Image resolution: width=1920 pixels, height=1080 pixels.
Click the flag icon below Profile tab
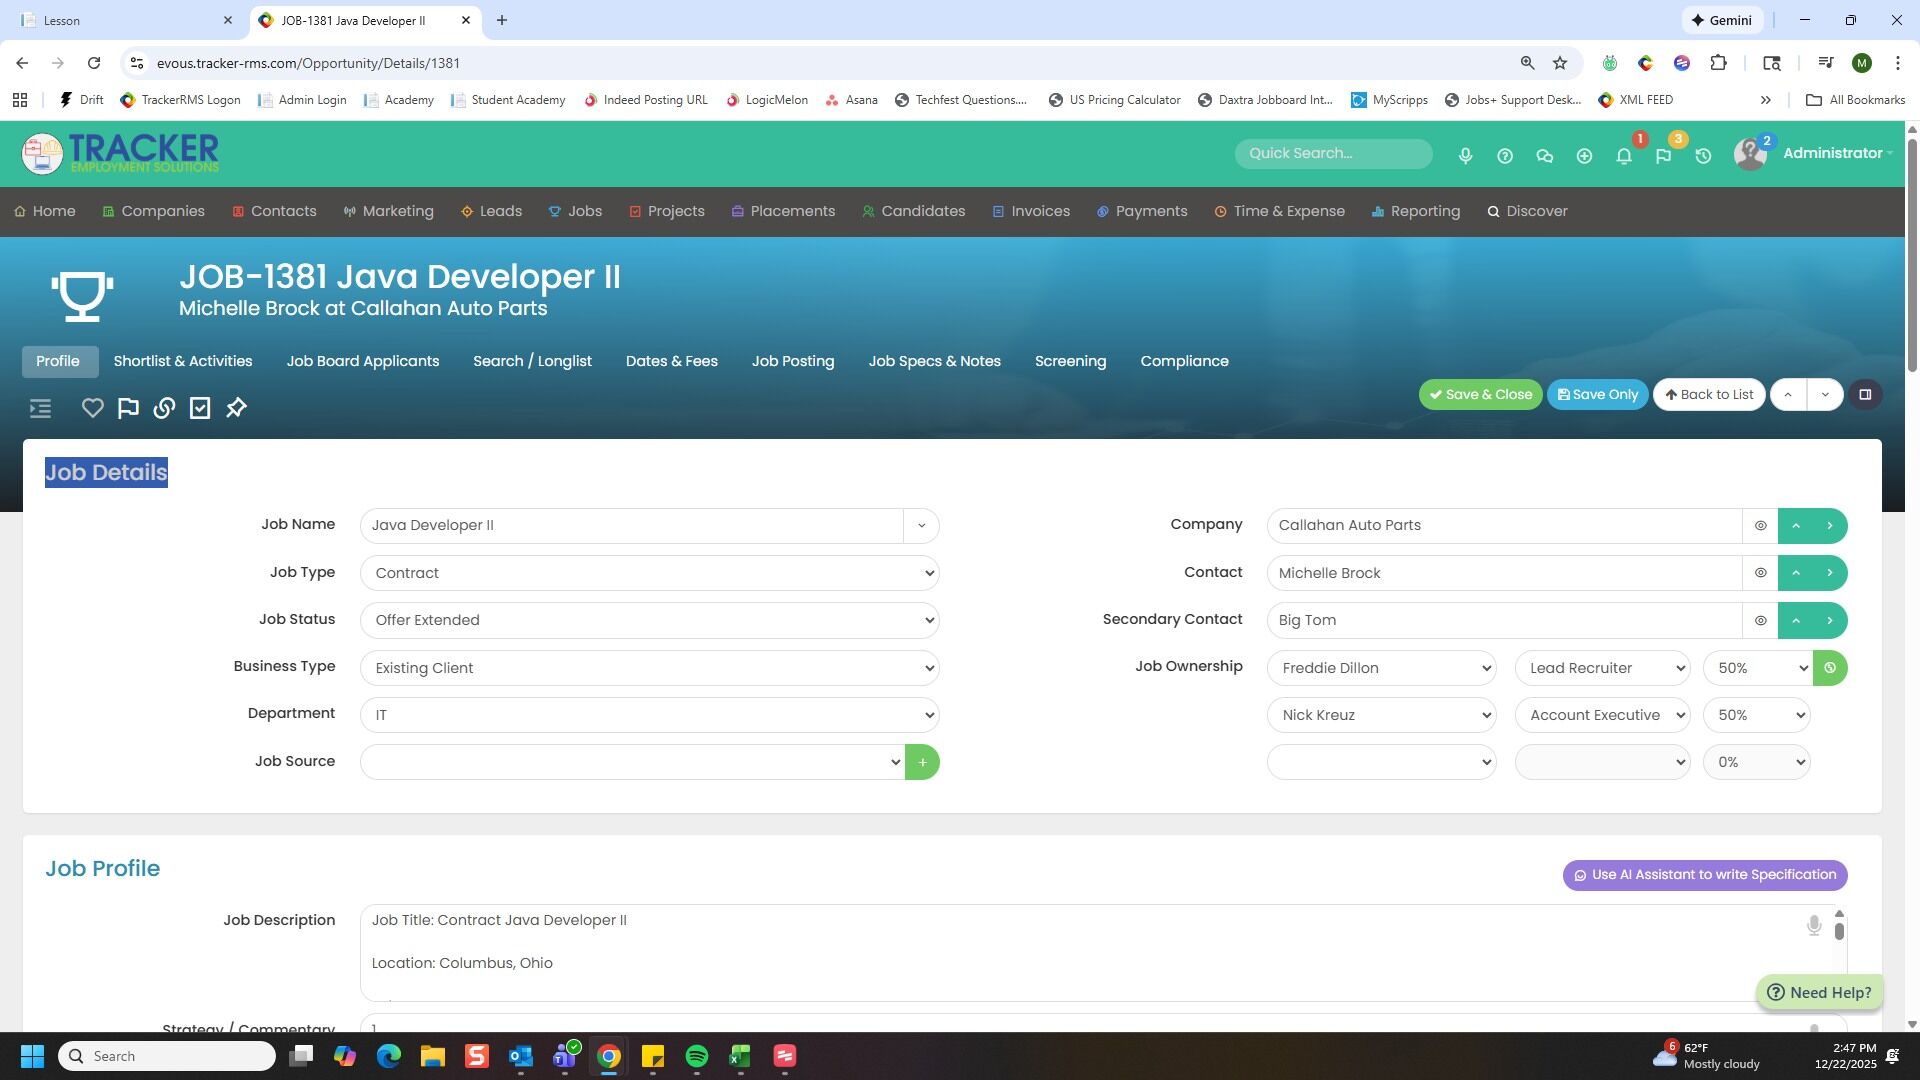(x=128, y=408)
